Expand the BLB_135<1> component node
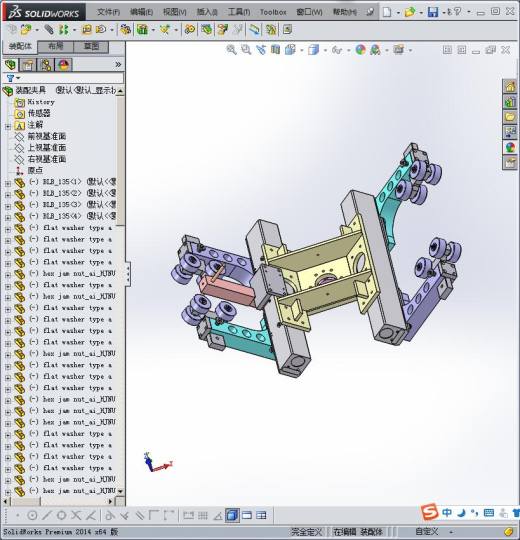The width and height of the screenshot is (520, 540). [x=8, y=184]
